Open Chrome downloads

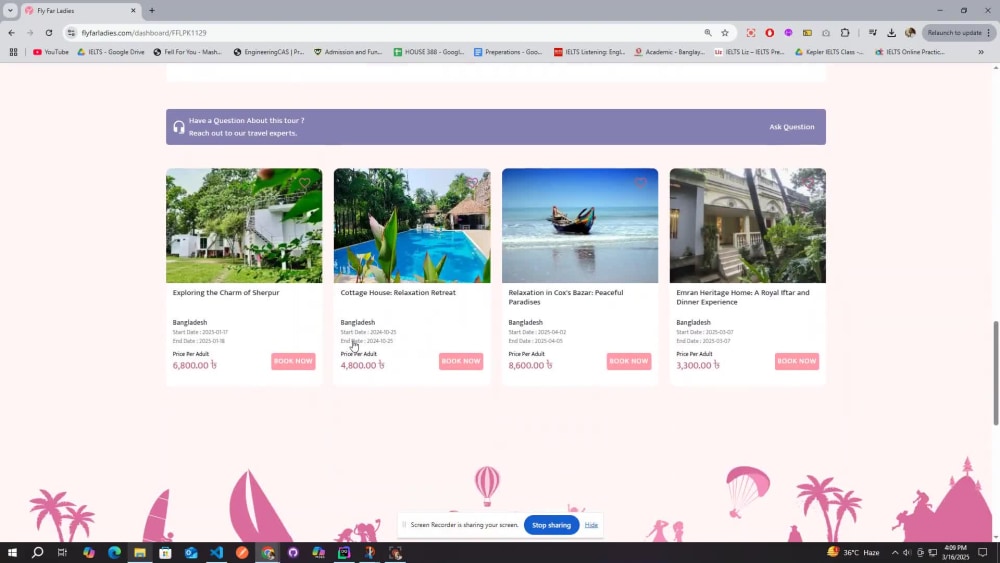892,33
